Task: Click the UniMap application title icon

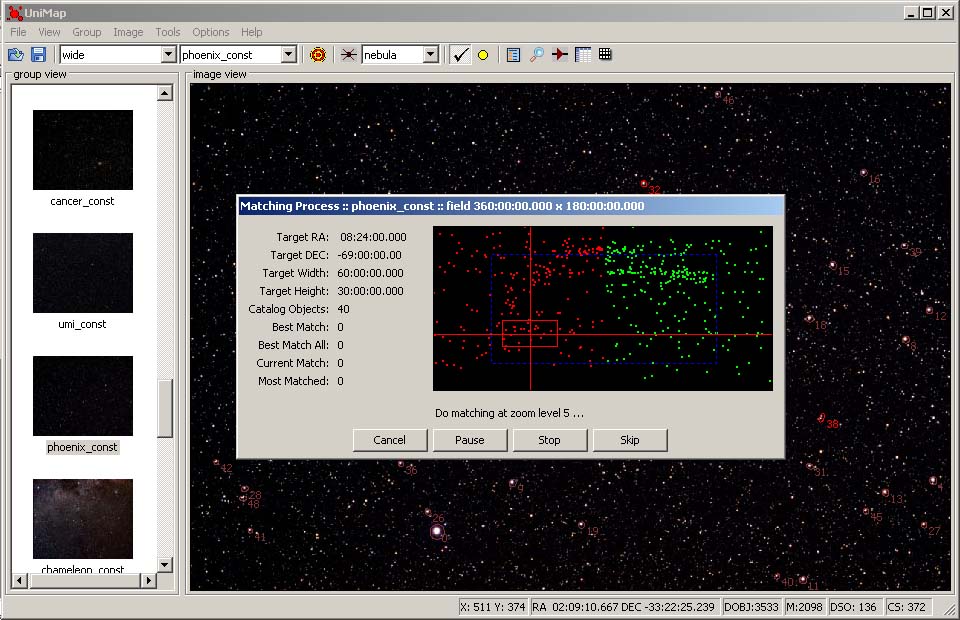Action: [14, 12]
